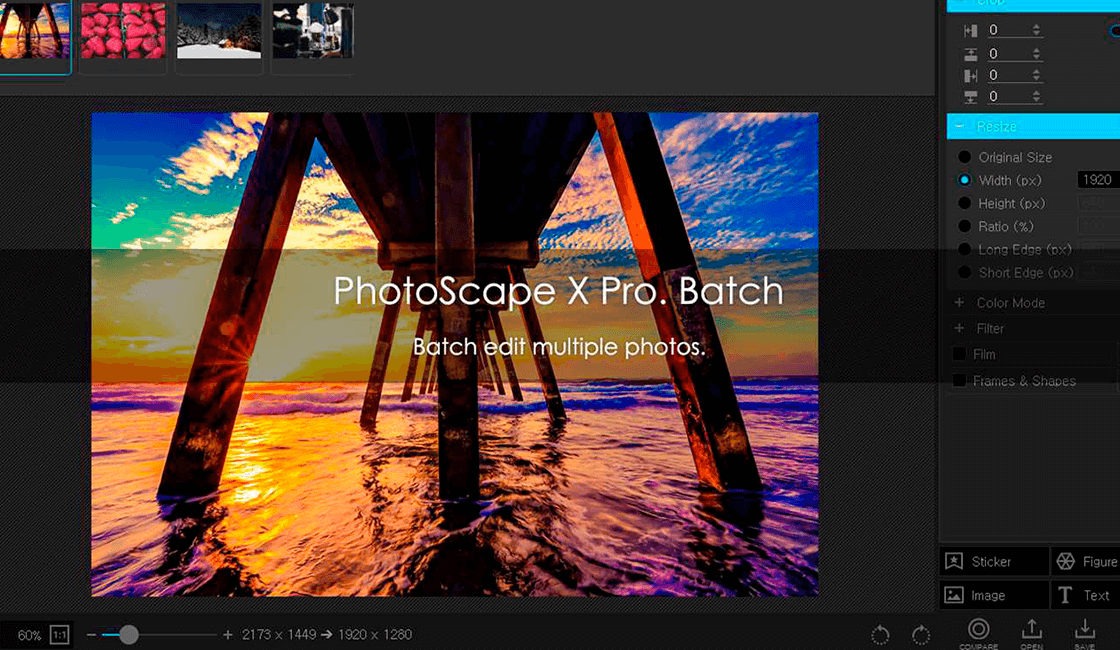Select the pier sunset thumbnail
Image resolution: width=1120 pixels, height=650 pixels.
(34, 30)
